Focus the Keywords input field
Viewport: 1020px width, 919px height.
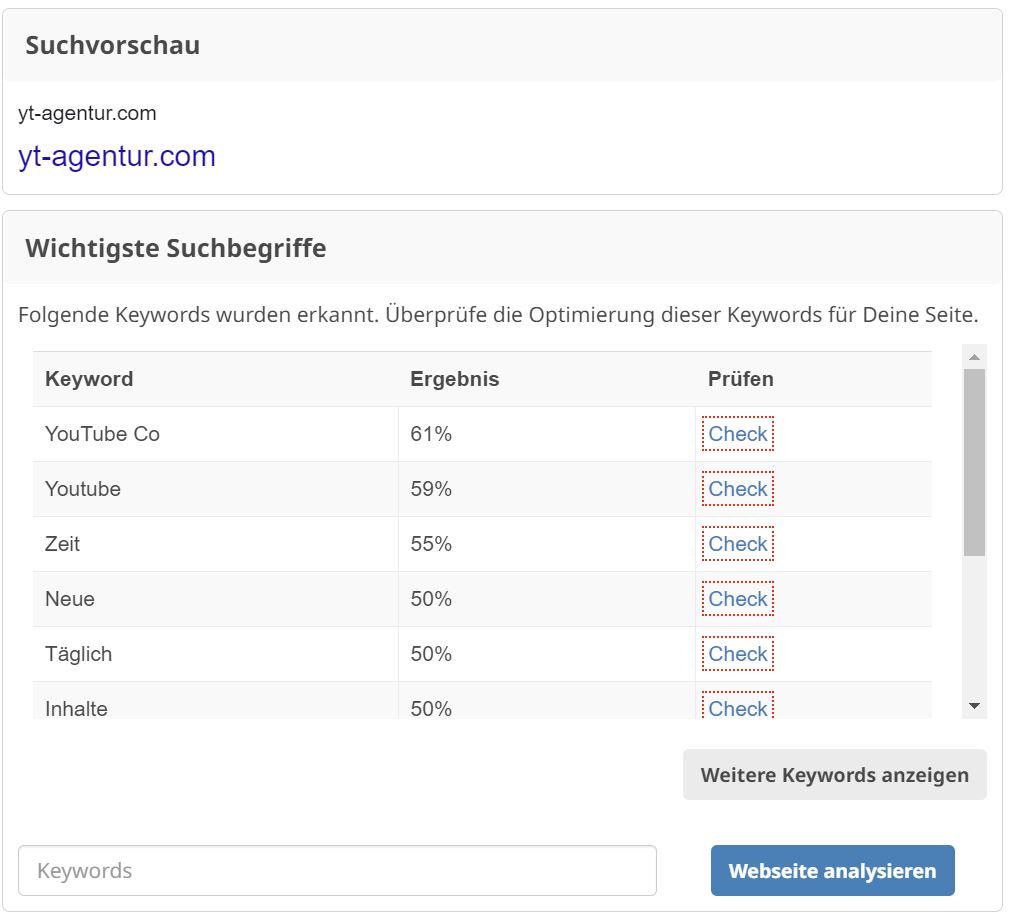pyautogui.click(x=337, y=870)
